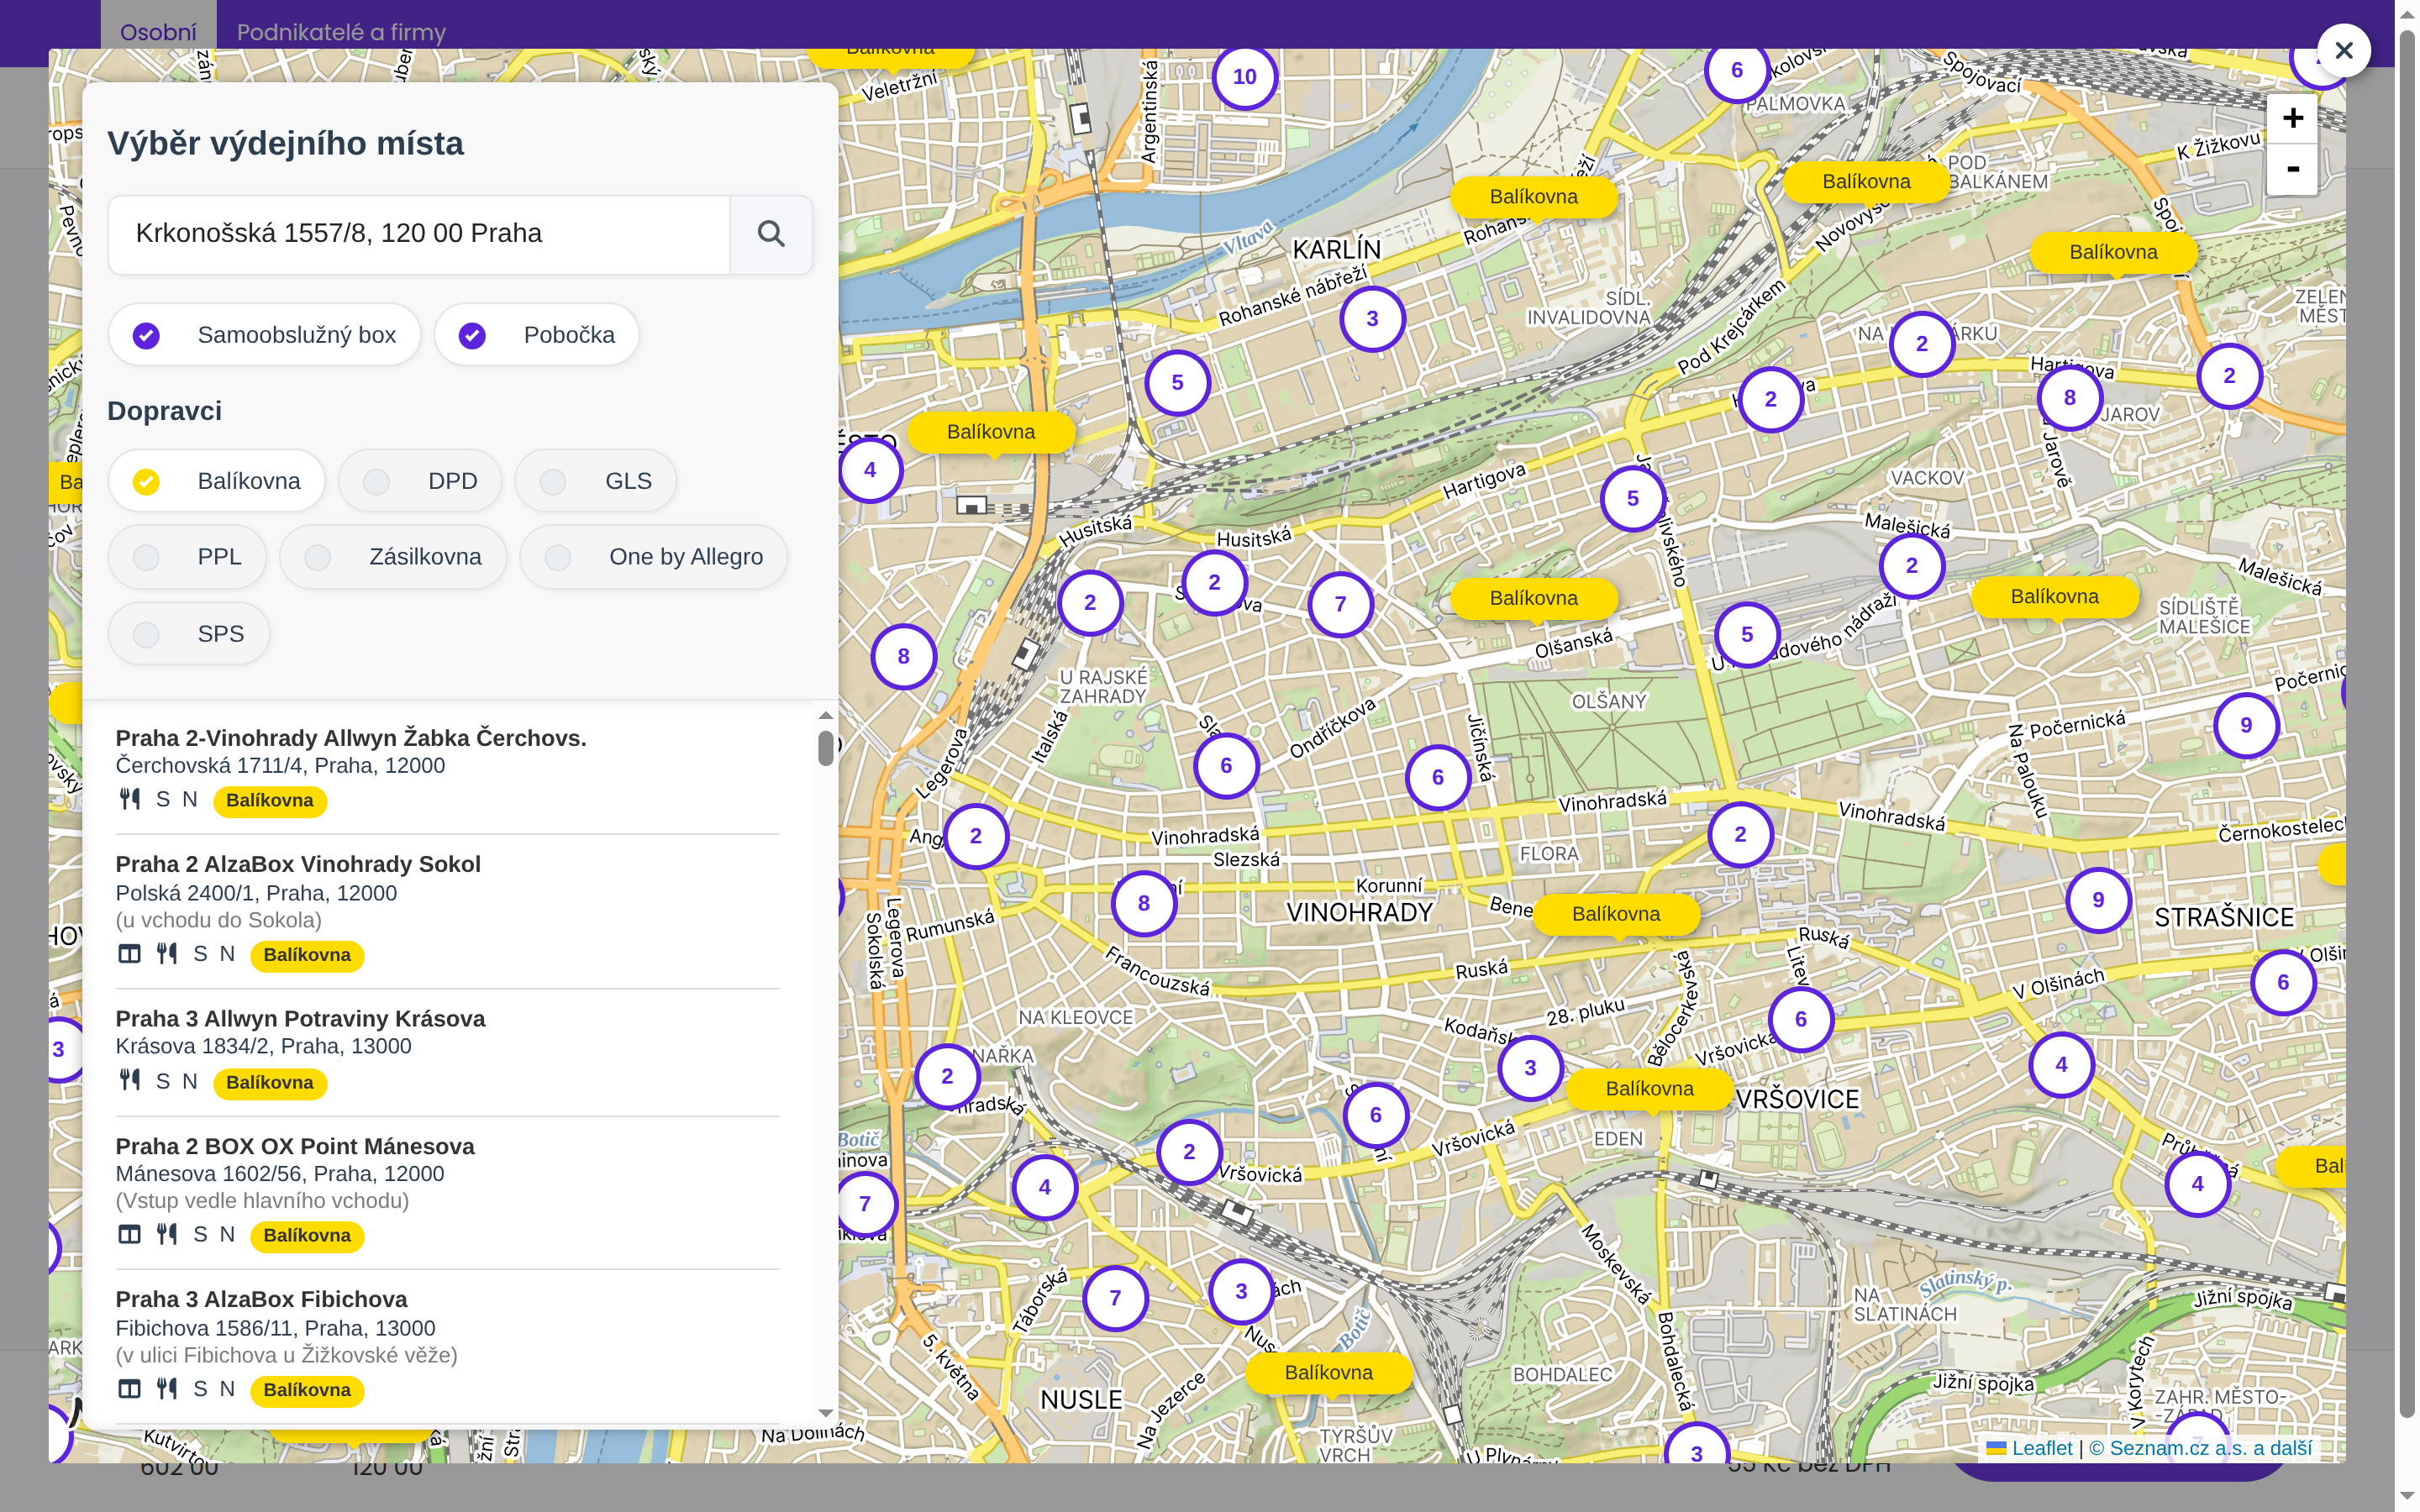Screen dimensions: 2420x1512
Task: Click the cutlery icon for Žabka Čerchovs. entry
Action: coord(129,799)
